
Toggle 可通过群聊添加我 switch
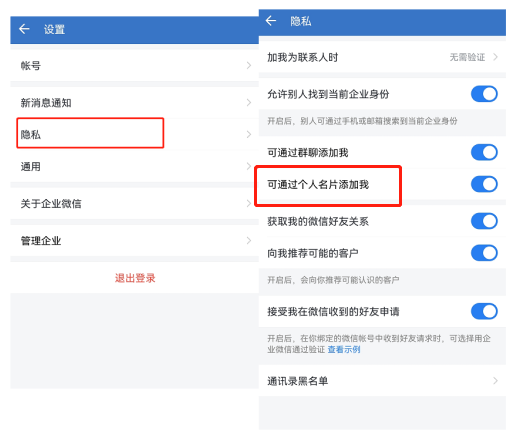(484, 152)
